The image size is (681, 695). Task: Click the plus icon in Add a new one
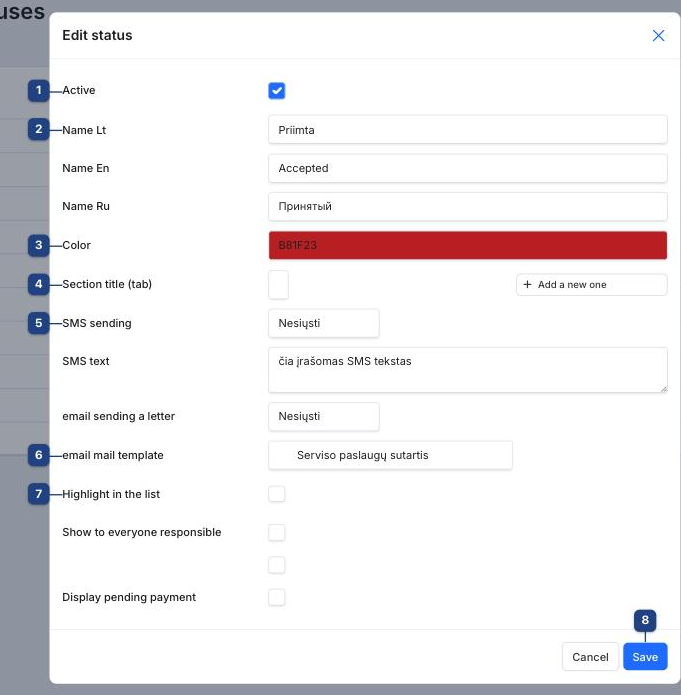point(527,285)
